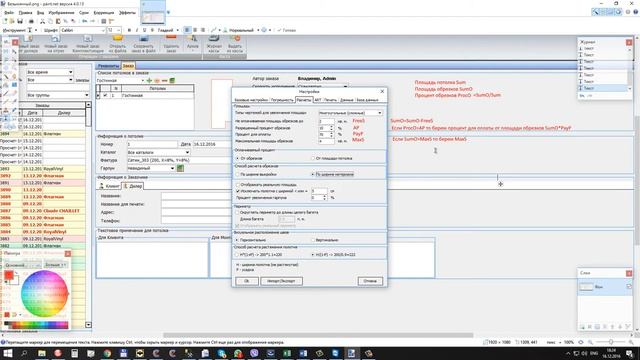Toggle the Tools window icon at top right
Screen dimensions: 640x360
(596, 12)
